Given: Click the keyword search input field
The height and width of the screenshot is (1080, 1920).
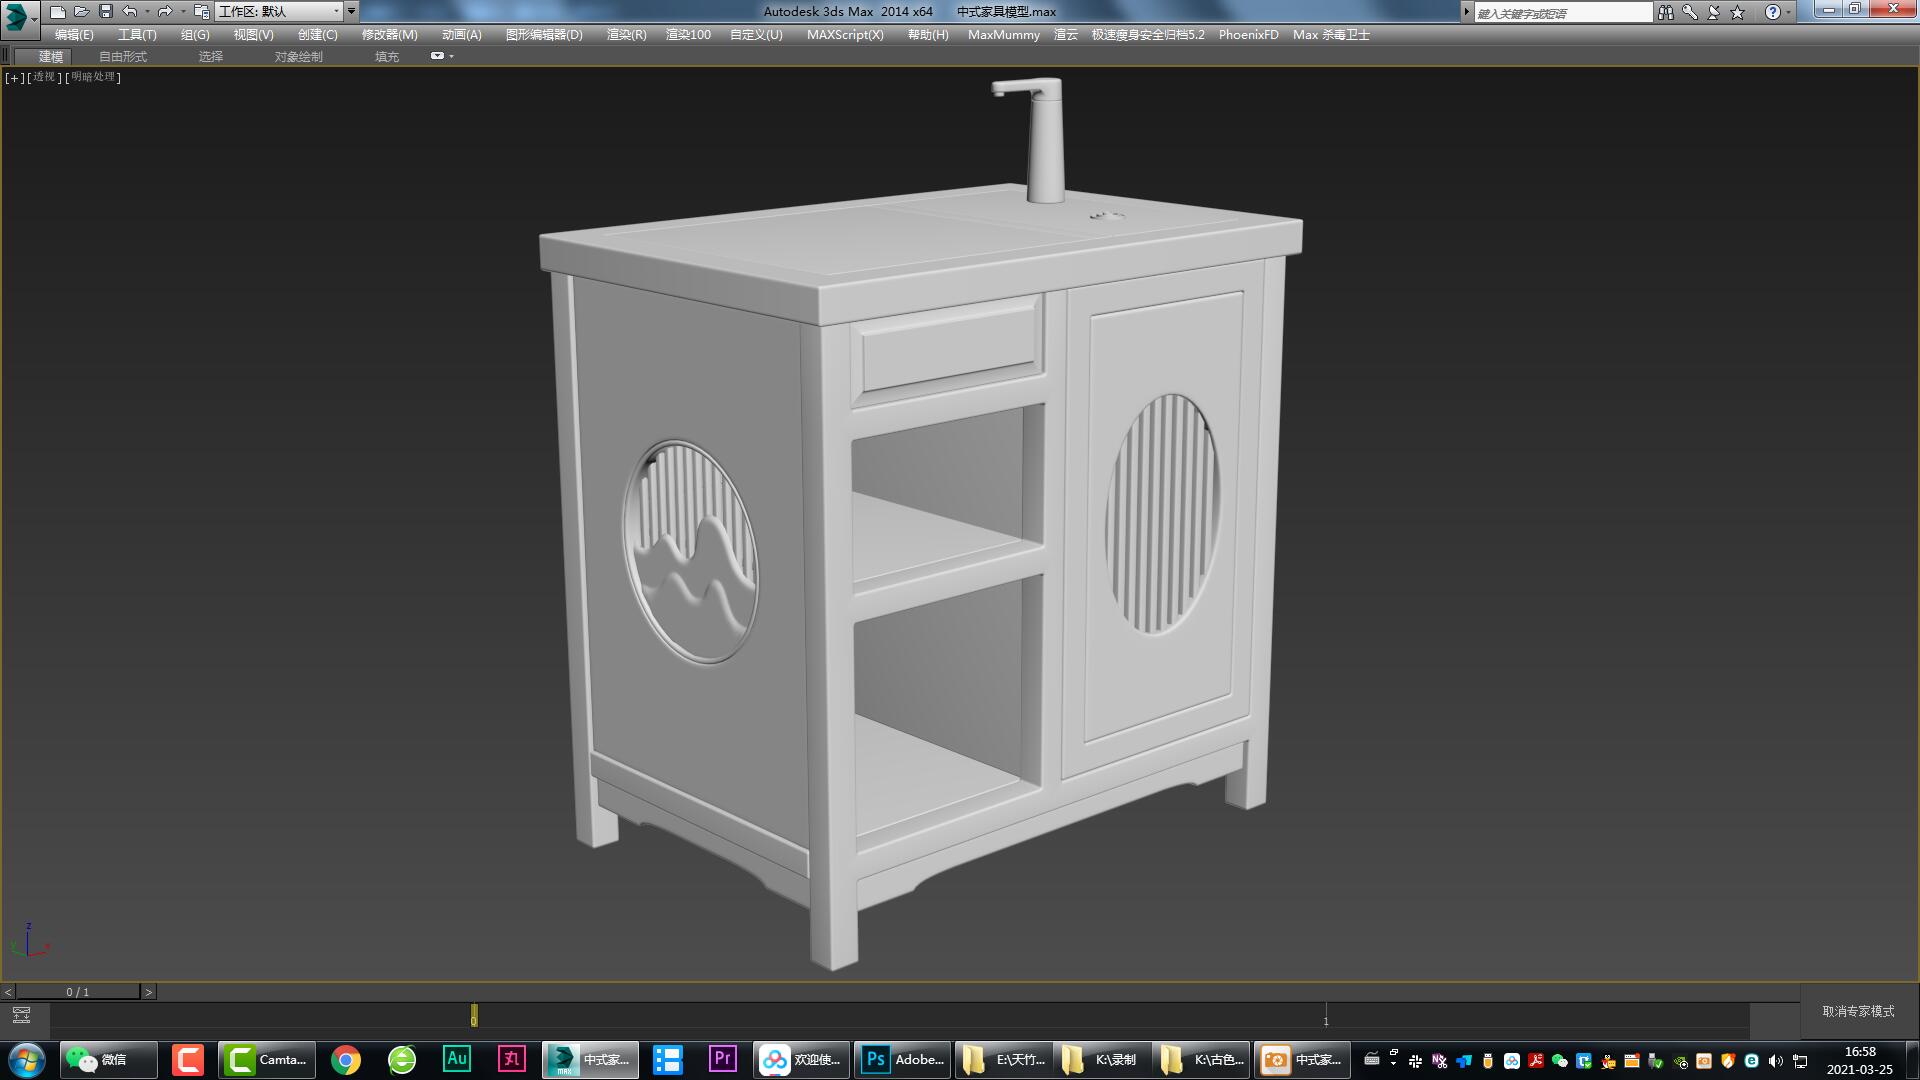Looking at the screenshot, I should coord(1562,13).
